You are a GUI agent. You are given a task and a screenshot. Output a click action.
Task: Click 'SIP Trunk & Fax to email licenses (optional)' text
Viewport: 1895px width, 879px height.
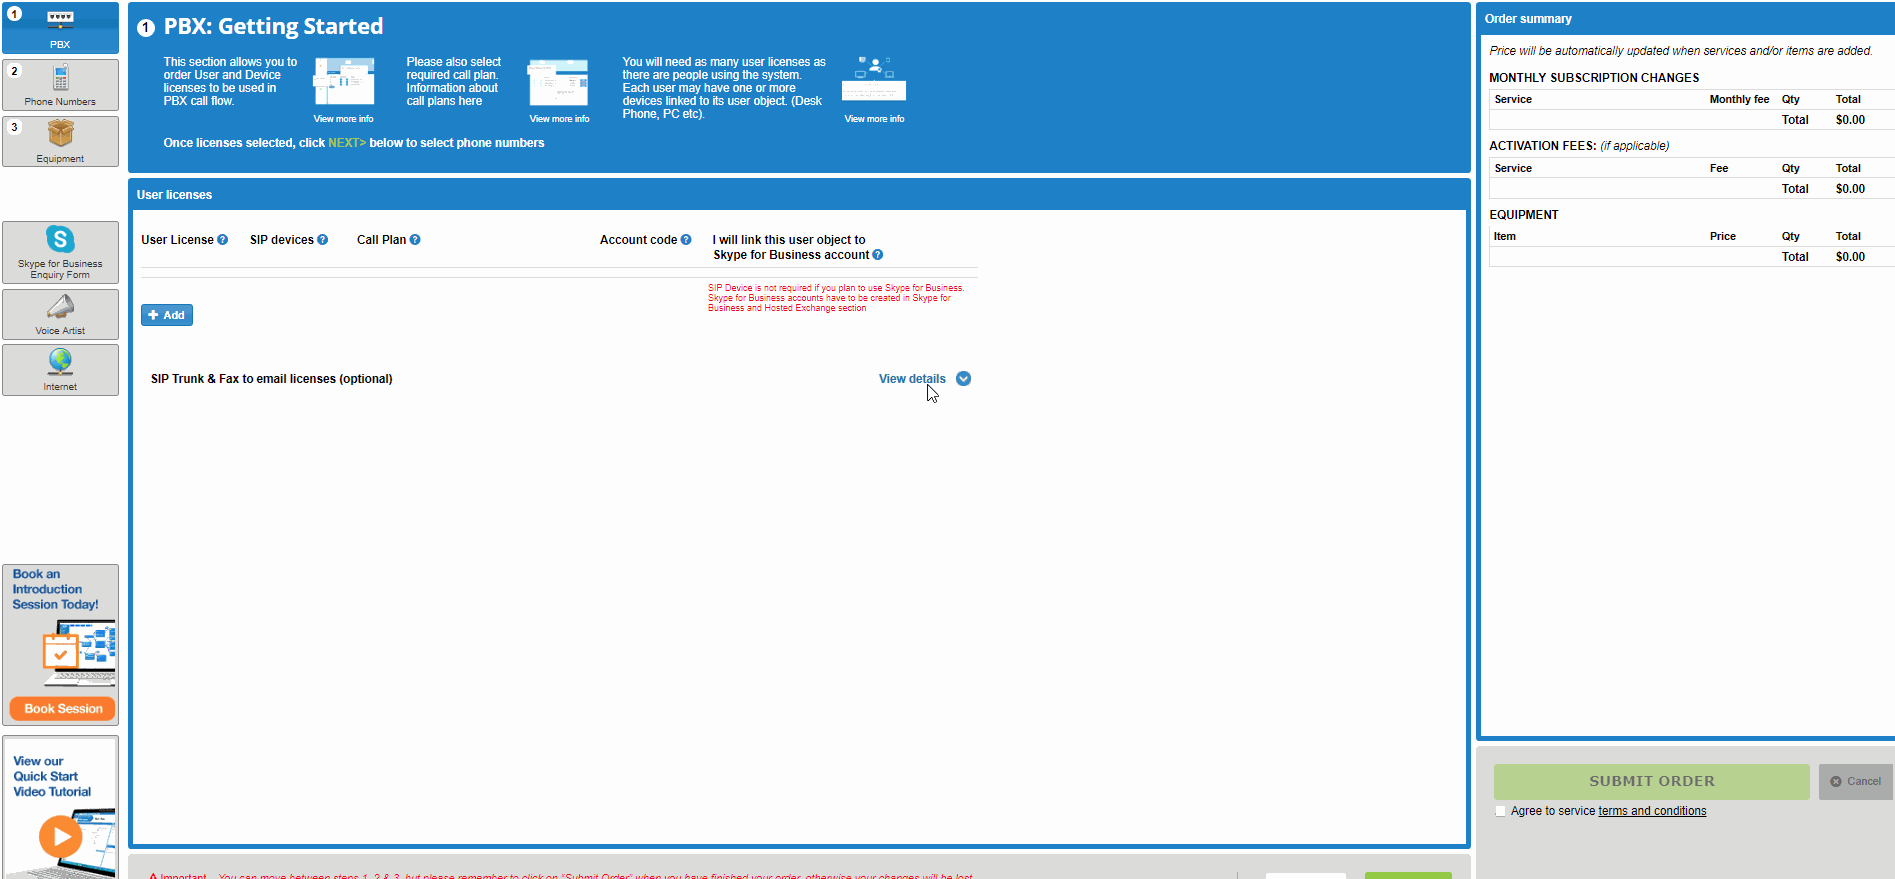pyautogui.click(x=271, y=379)
